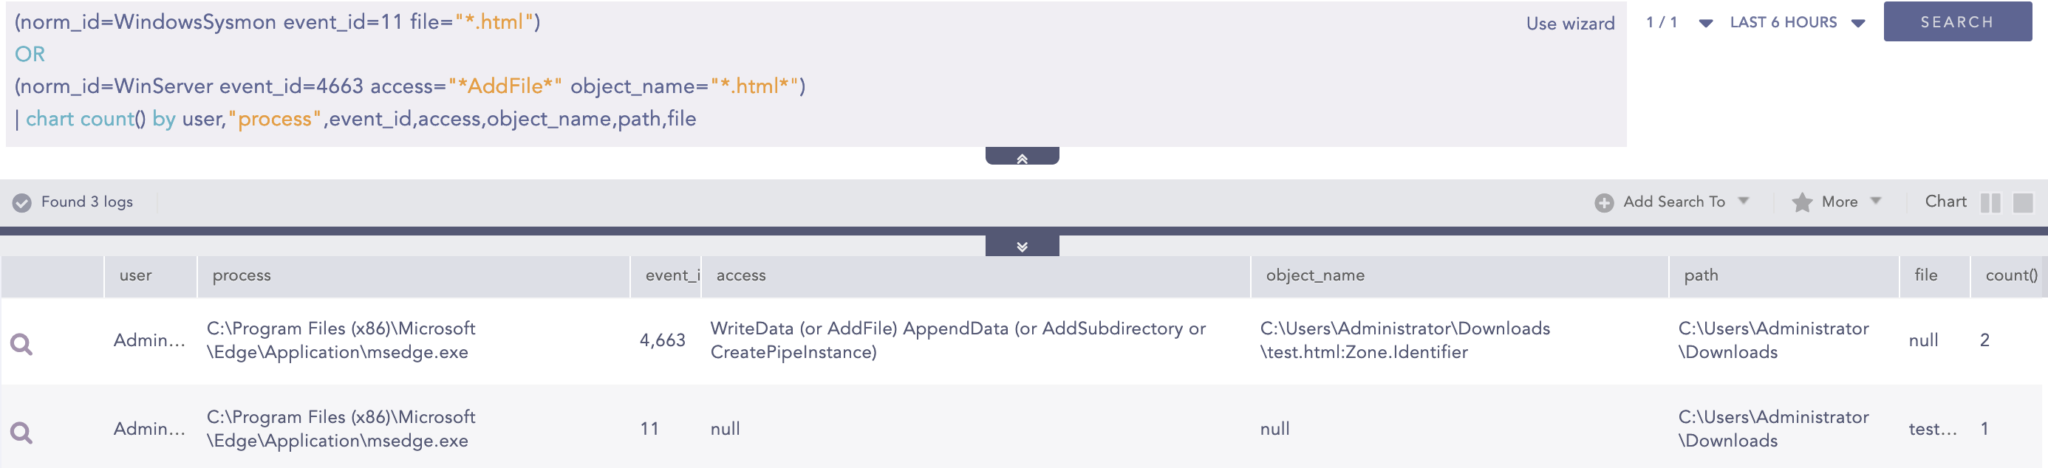The height and width of the screenshot is (468, 2048).
Task: Click the star icon beside More
Action: (1802, 202)
